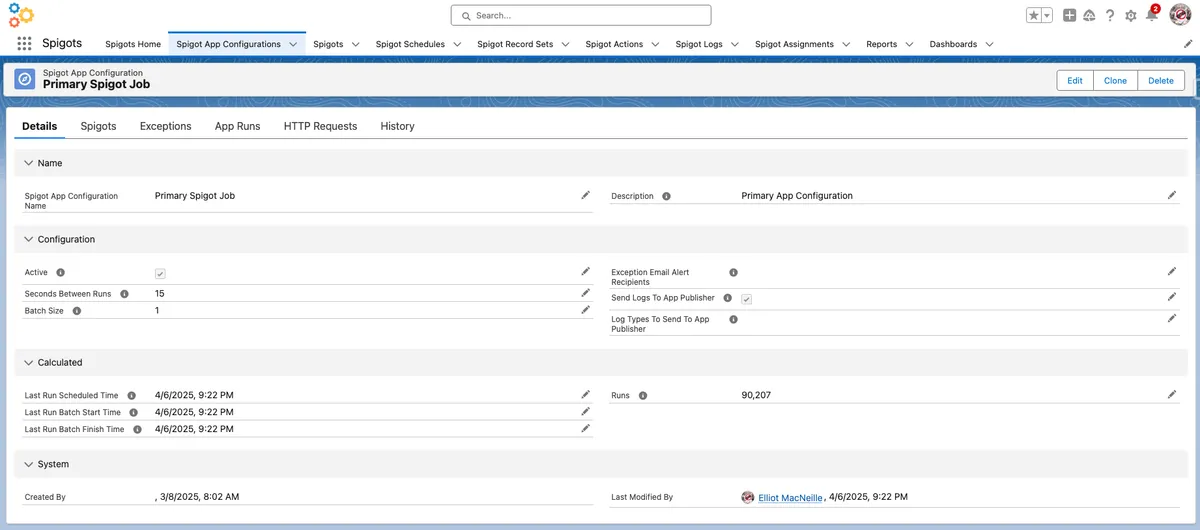Show help info for Description field
The width and height of the screenshot is (1200, 530).
tap(666, 196)
